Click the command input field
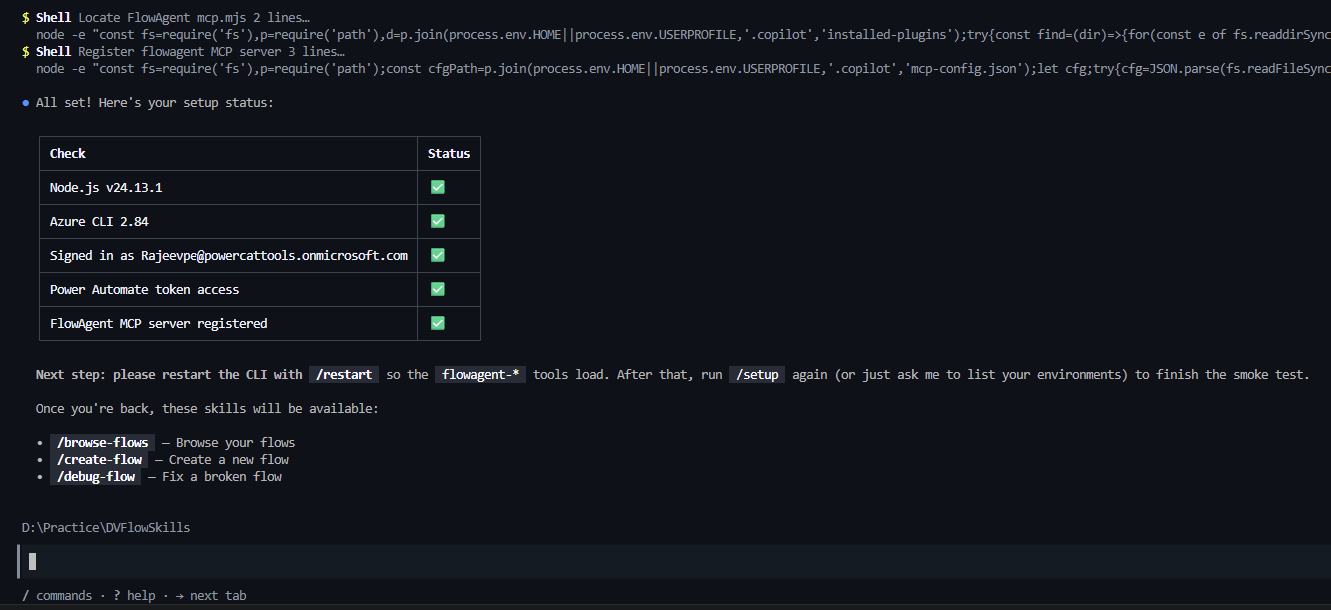Viewport: 1331px width, 610px height. point(675,561)
